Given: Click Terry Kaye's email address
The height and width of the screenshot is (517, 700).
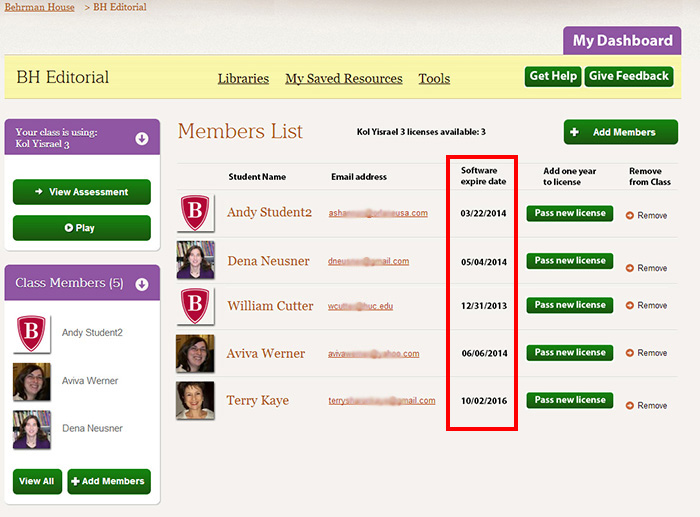Looking at the screenshot, I should pos(382,401).
